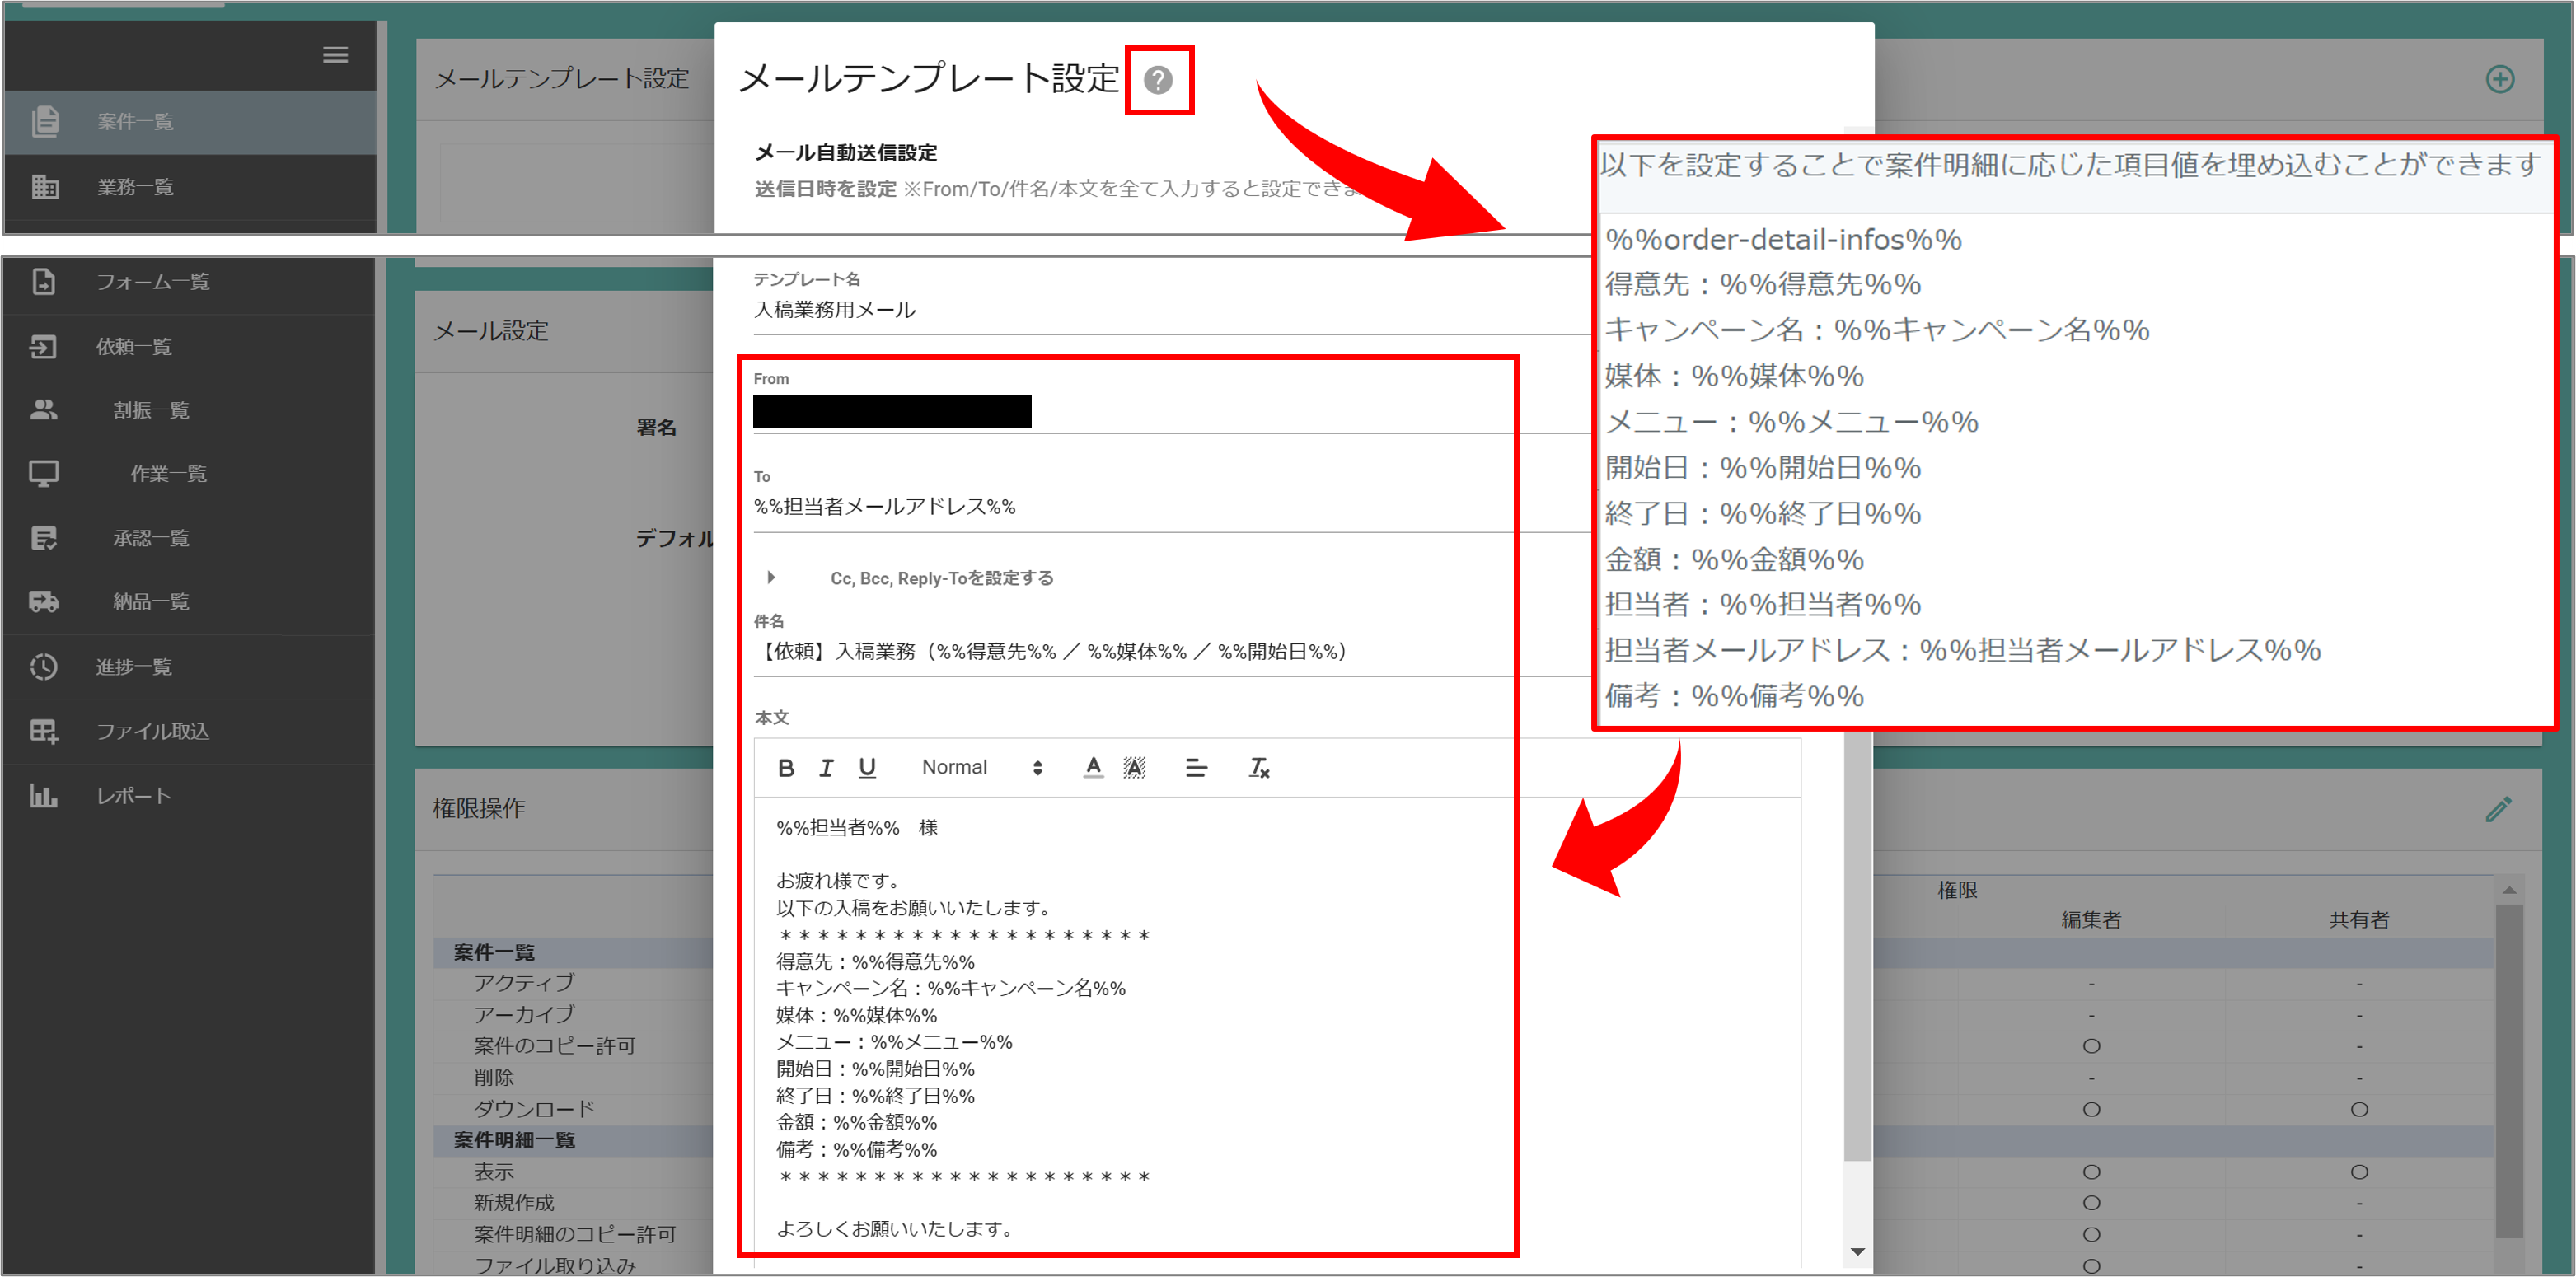Click the レポート bar chart icon
The width and height of the screenshot is (2576, 1277).
(x=43, y=796)
